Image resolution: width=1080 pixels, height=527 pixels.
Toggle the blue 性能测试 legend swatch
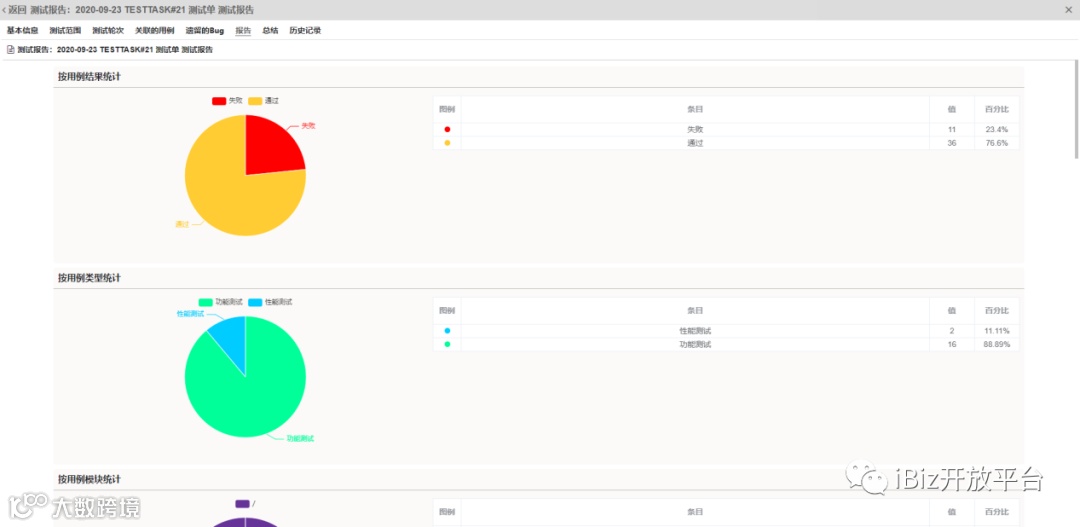(x=256, y=302)
